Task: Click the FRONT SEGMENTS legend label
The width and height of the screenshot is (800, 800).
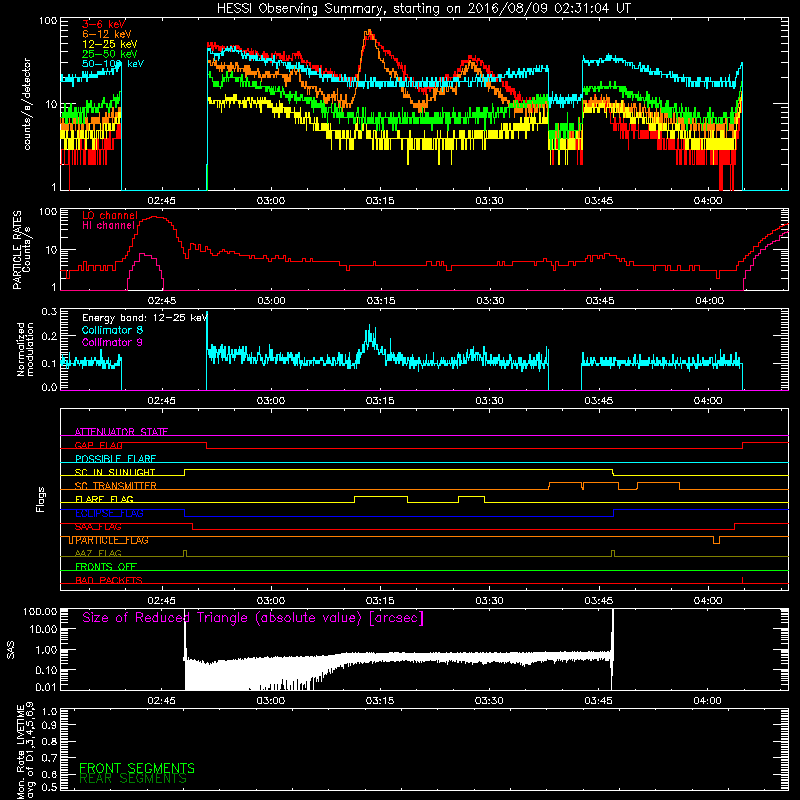Action: [x=137, y=768]
